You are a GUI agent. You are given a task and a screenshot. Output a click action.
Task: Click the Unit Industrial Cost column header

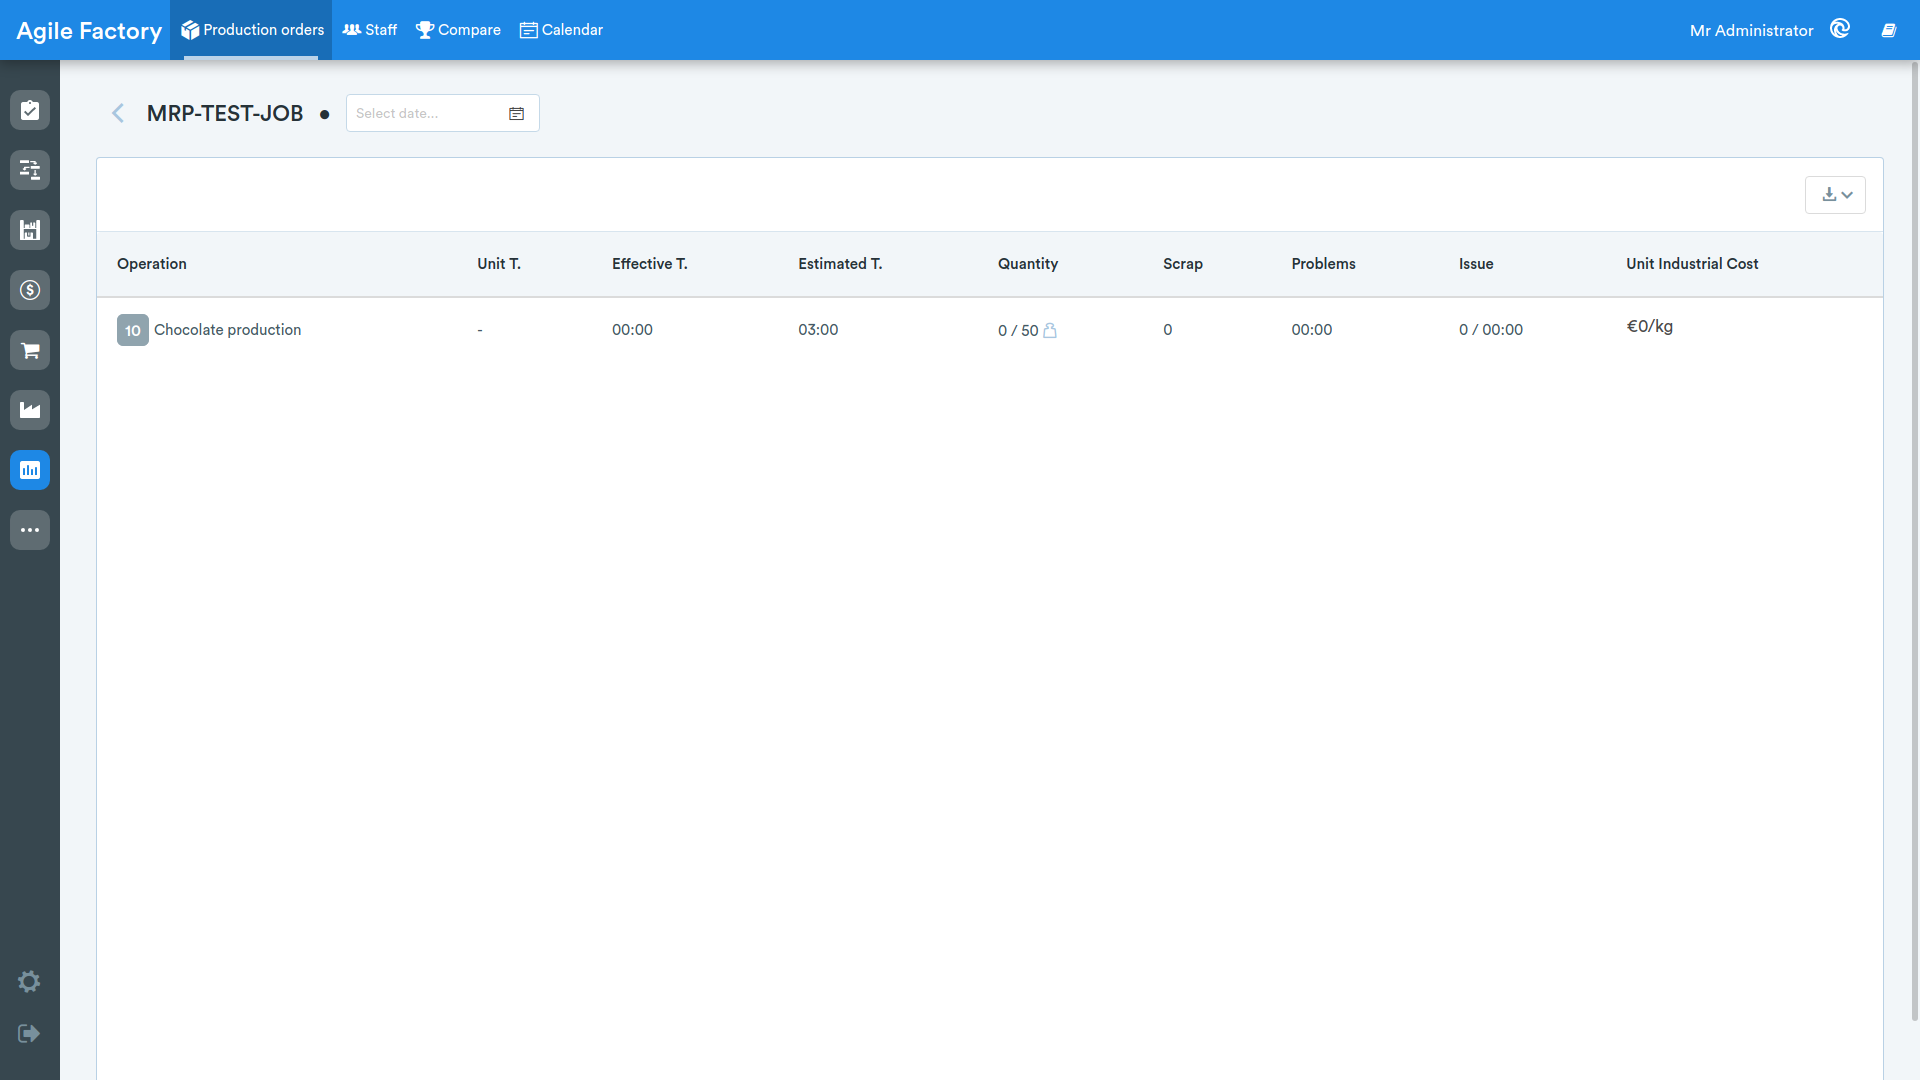coord(1692,264)
